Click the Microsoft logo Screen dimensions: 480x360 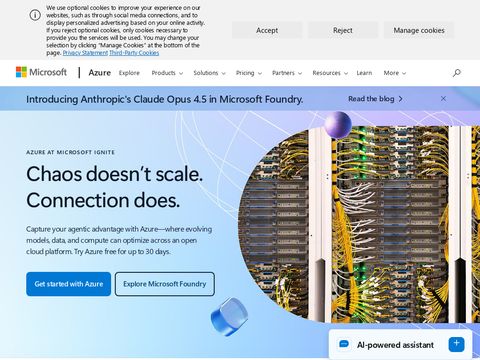tap(41, 72)
